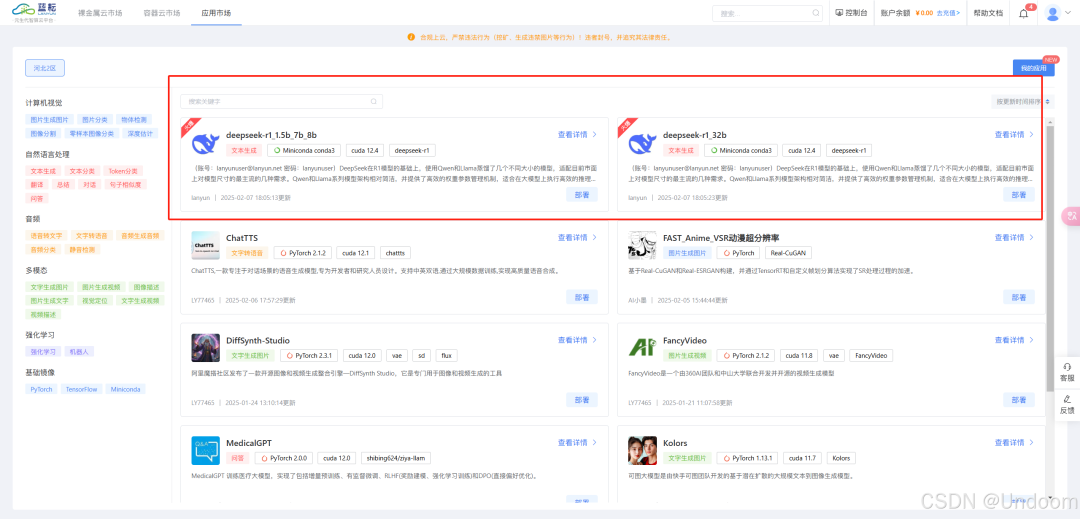1080x519 pixels.
Task: Expand the avatar dropdown arrow
Action: (1069, 13)
